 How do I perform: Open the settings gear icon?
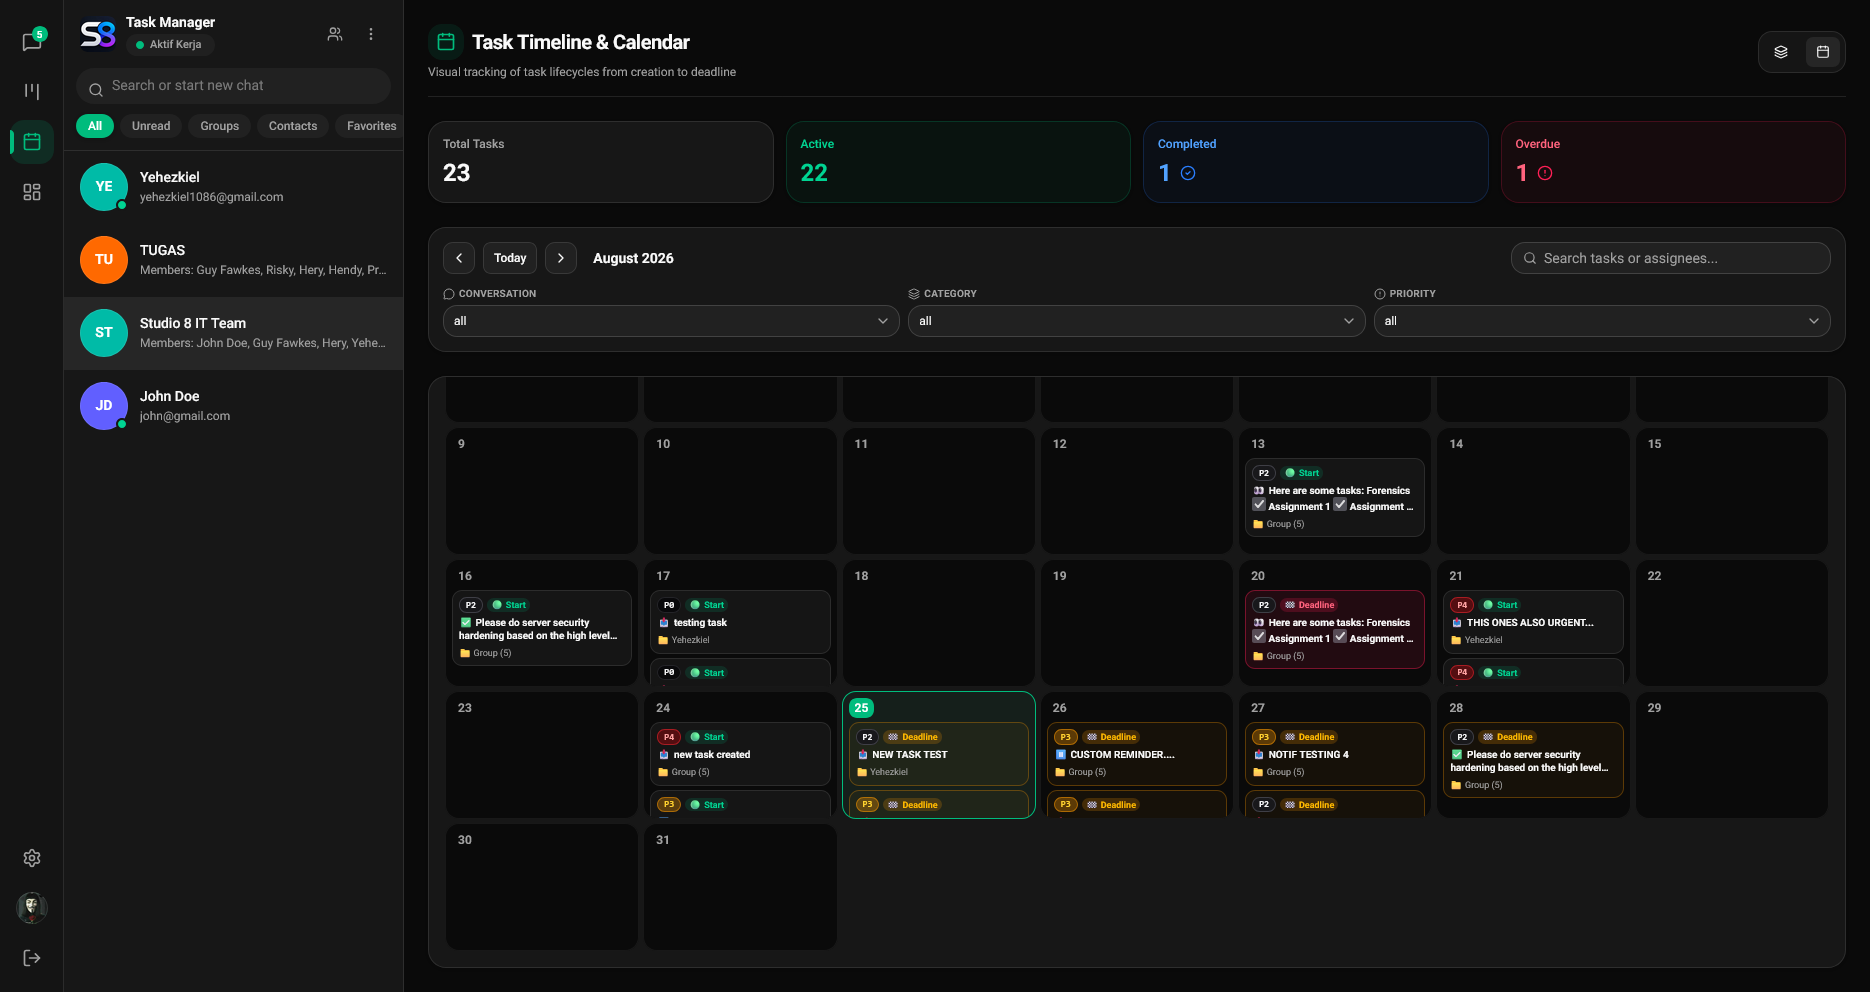coord(32,858)
